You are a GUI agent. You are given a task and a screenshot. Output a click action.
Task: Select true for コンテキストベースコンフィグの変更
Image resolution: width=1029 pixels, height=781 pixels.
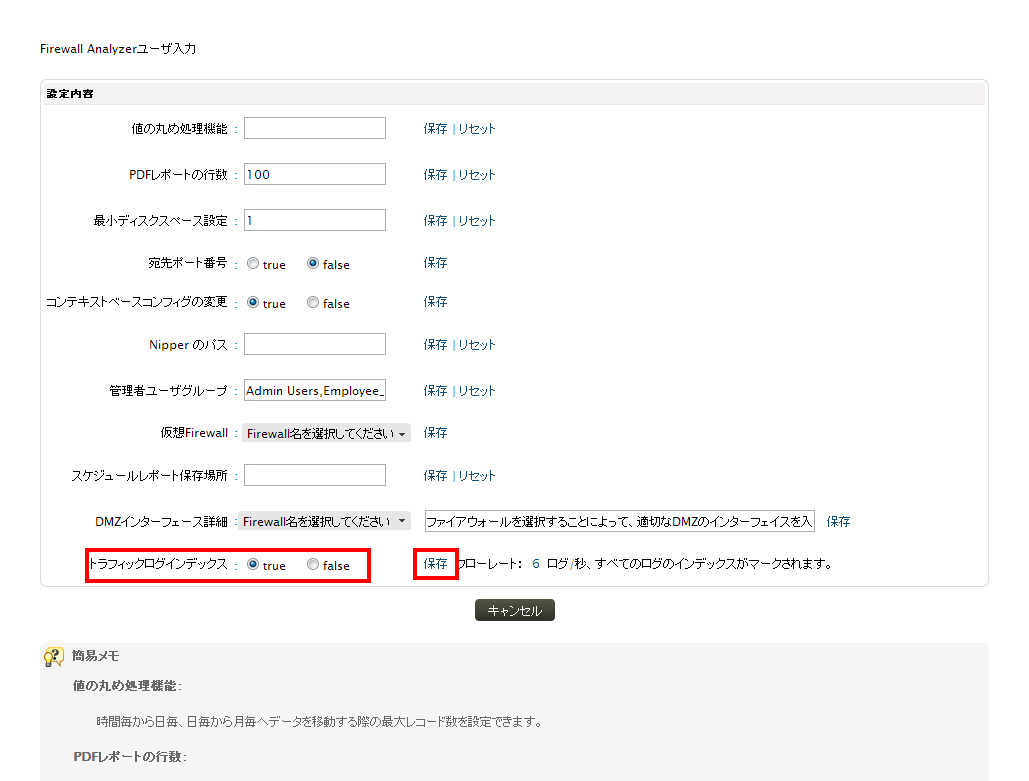[x=253, y=302]
